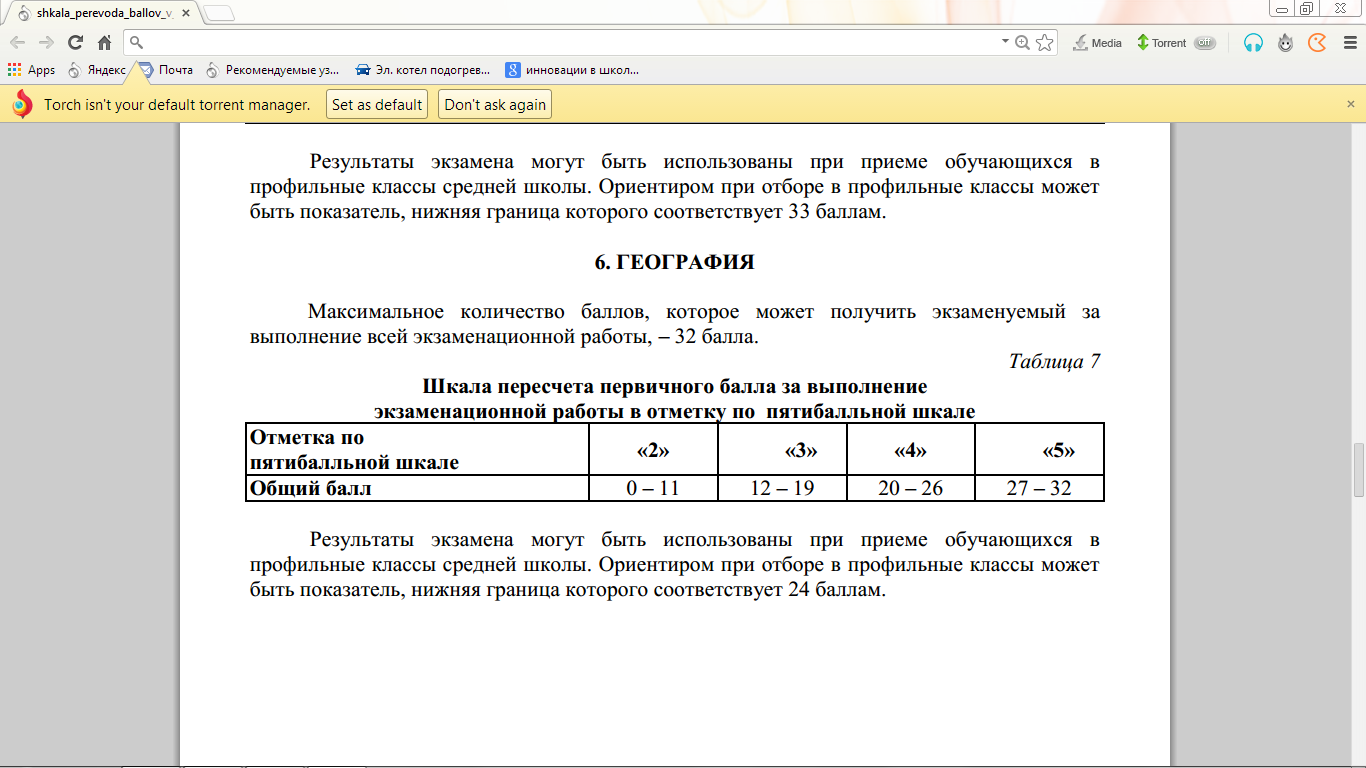Click the vertical scrollbar thumb
Screen dimensions: 1366x768
pos(1359,470)
